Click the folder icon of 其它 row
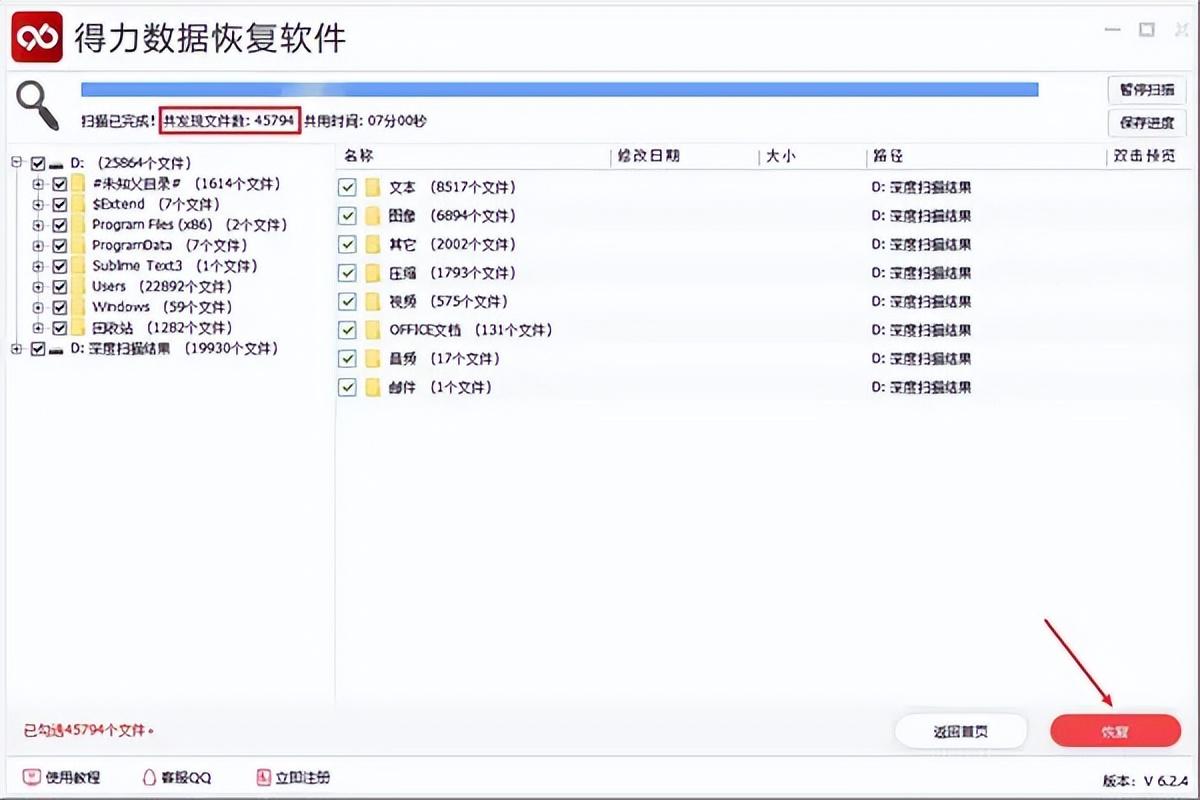The height and width of the screenshot is (800, 1200). [x=374, y=244]
